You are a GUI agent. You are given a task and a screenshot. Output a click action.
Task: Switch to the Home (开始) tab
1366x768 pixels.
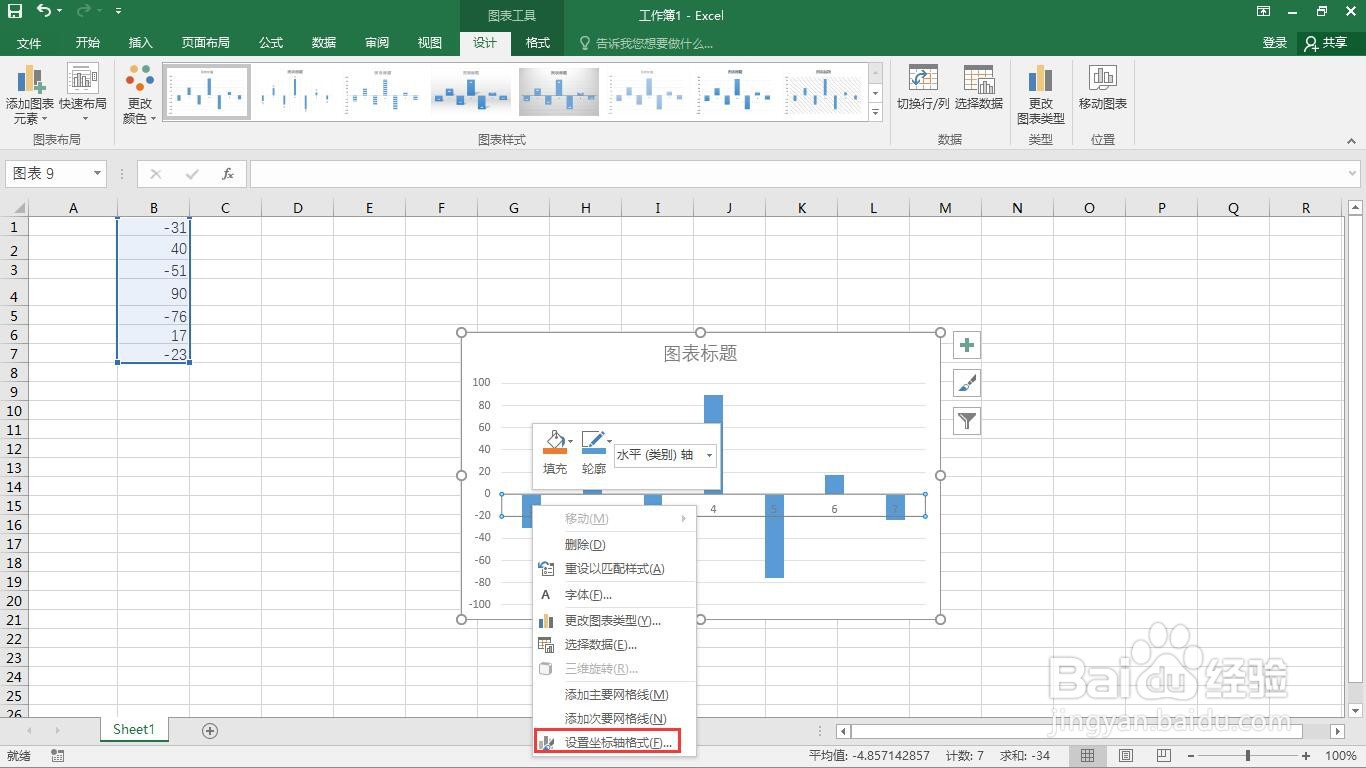click(x=88, y=43)
